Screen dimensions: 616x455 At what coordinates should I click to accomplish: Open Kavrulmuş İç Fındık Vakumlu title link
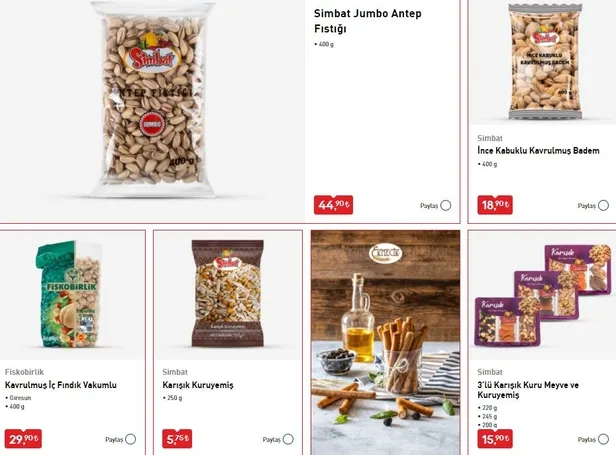click(x=60, y=385)
